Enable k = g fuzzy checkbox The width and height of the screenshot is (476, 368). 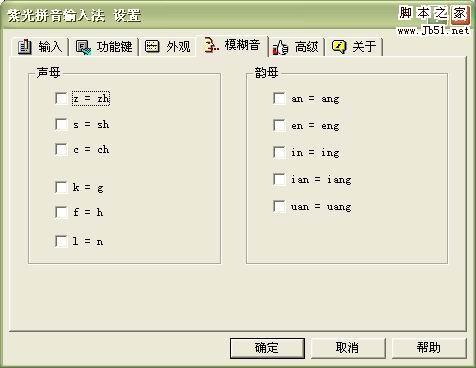click(x=61, y=187)
